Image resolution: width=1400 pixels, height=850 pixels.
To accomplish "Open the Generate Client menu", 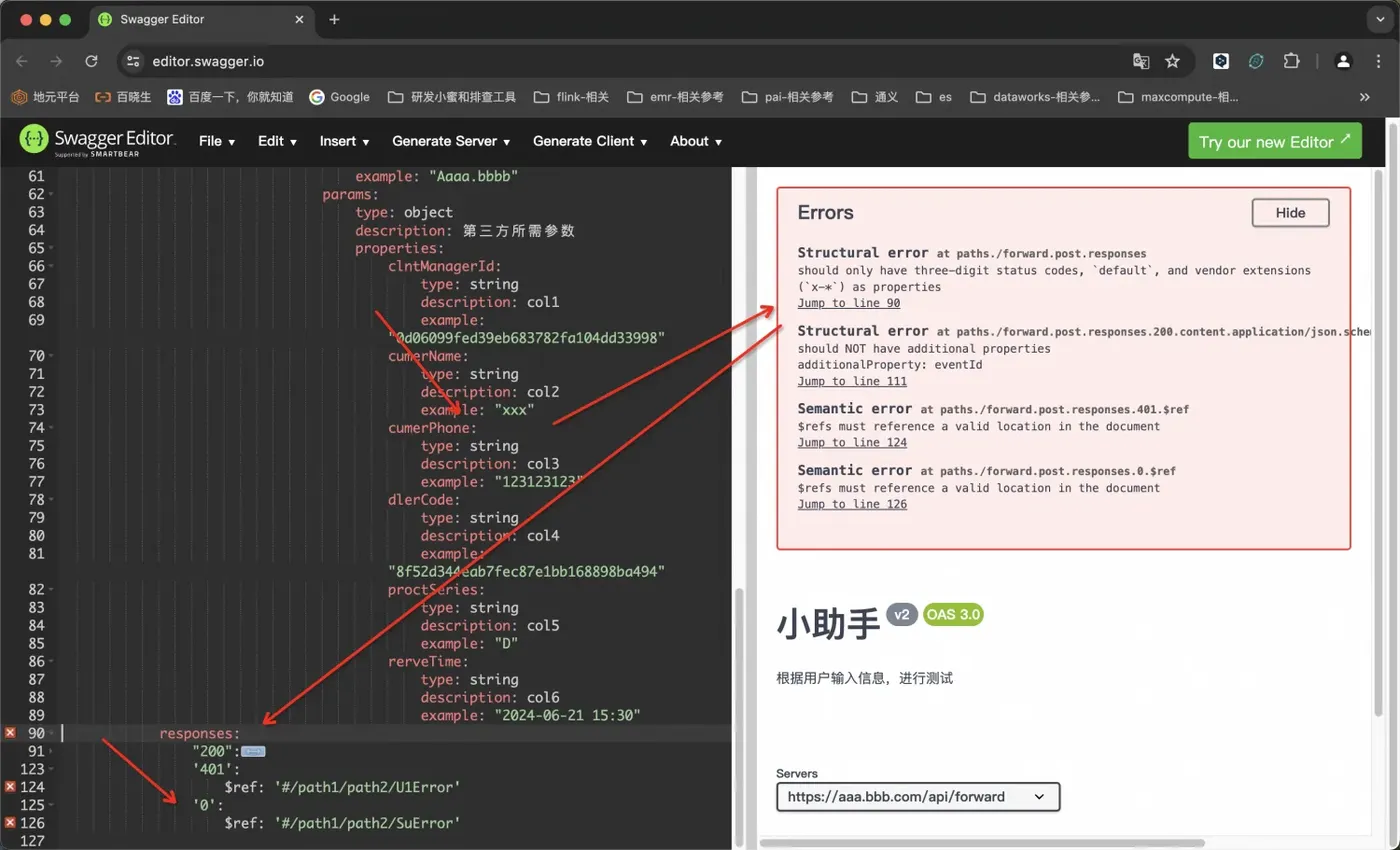I will click(x=590, y=141).
